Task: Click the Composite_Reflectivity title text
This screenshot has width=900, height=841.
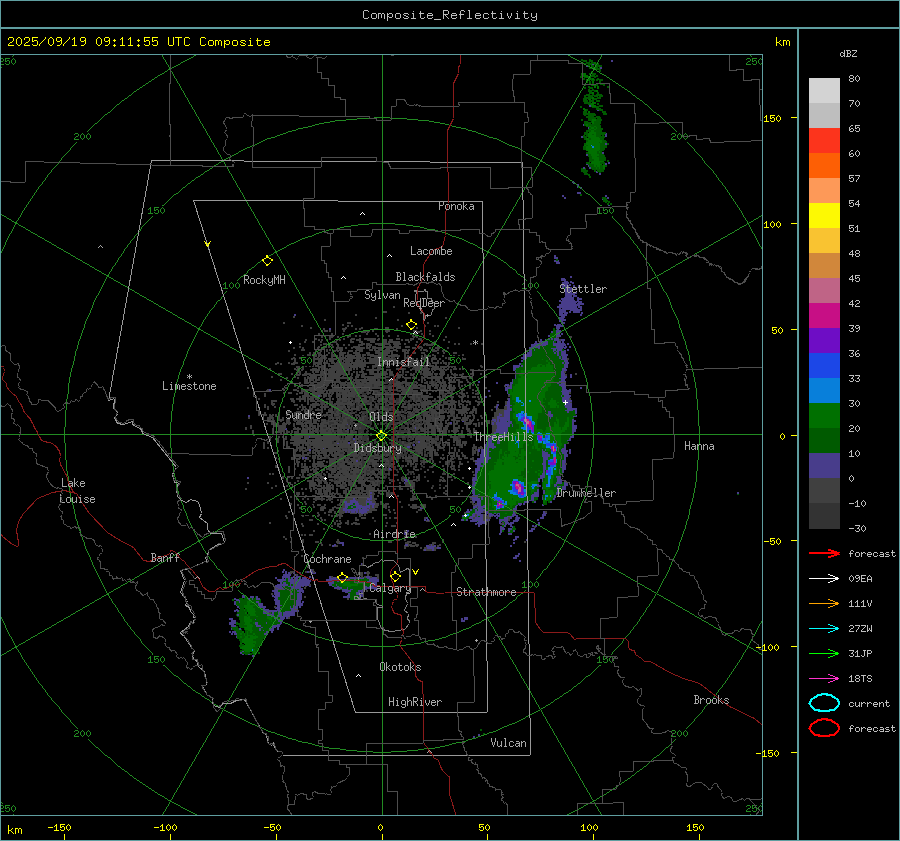Action: tap(449, 15)
